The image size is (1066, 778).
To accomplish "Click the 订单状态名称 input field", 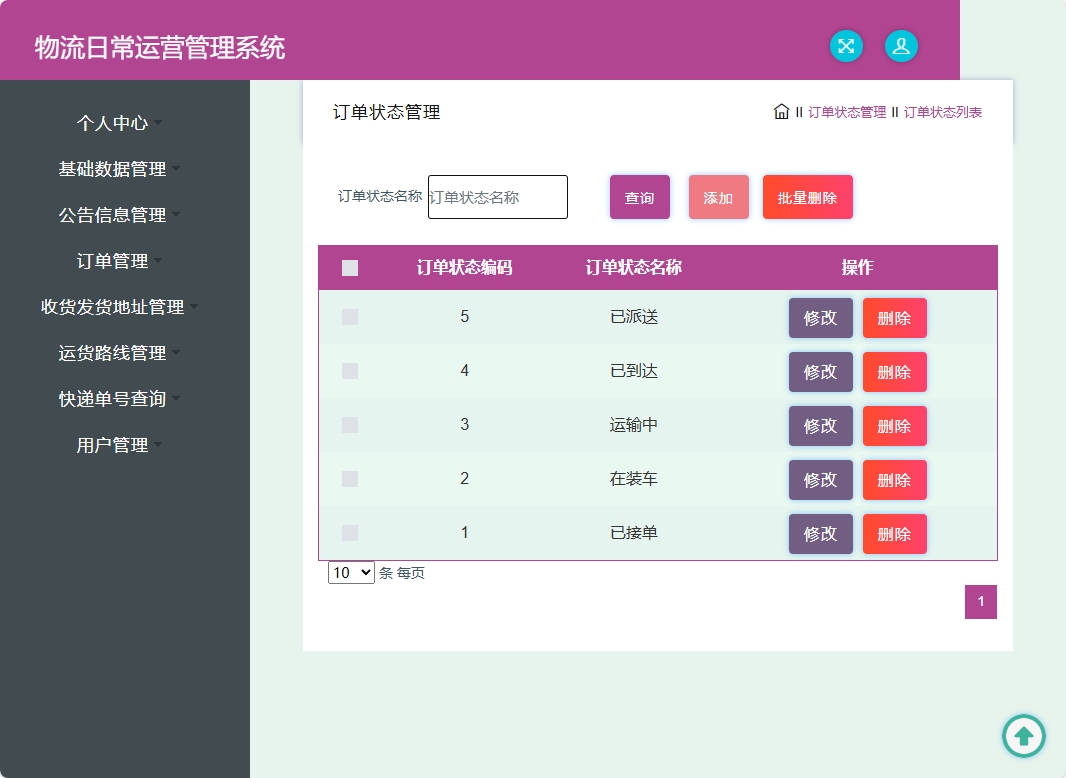I will (497, 197).
